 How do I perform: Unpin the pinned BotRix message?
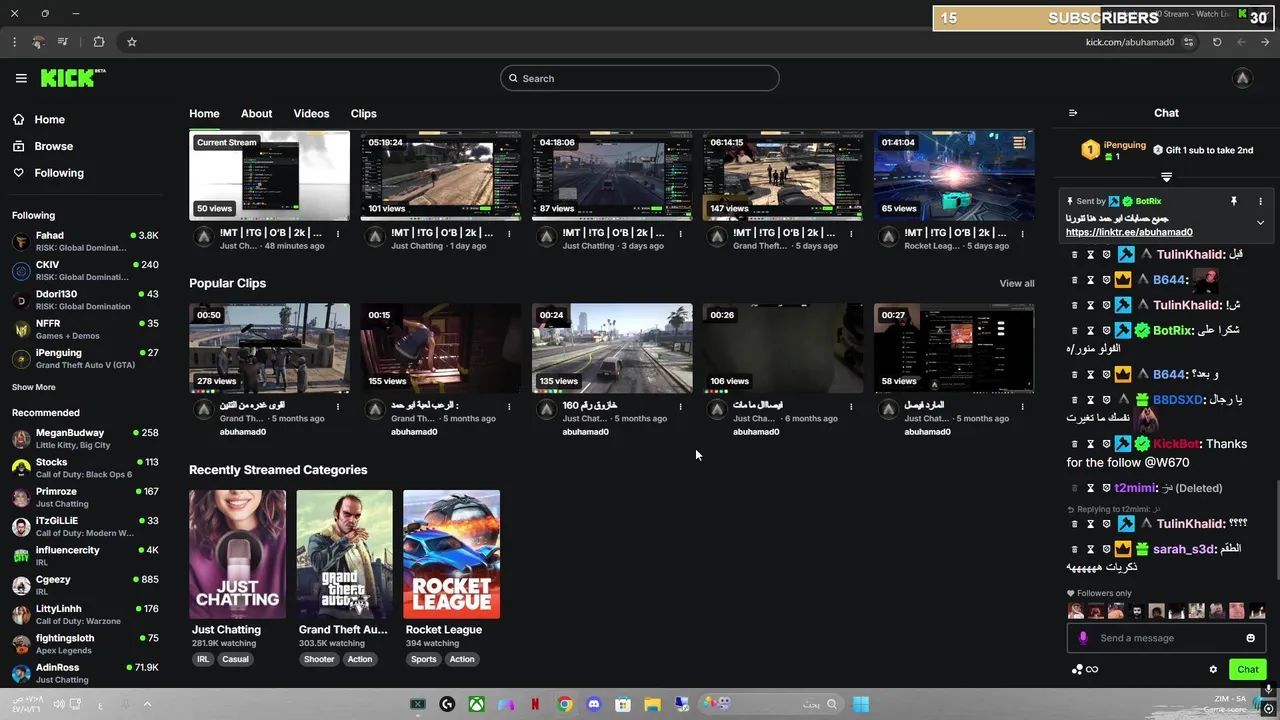(1234, 201)
